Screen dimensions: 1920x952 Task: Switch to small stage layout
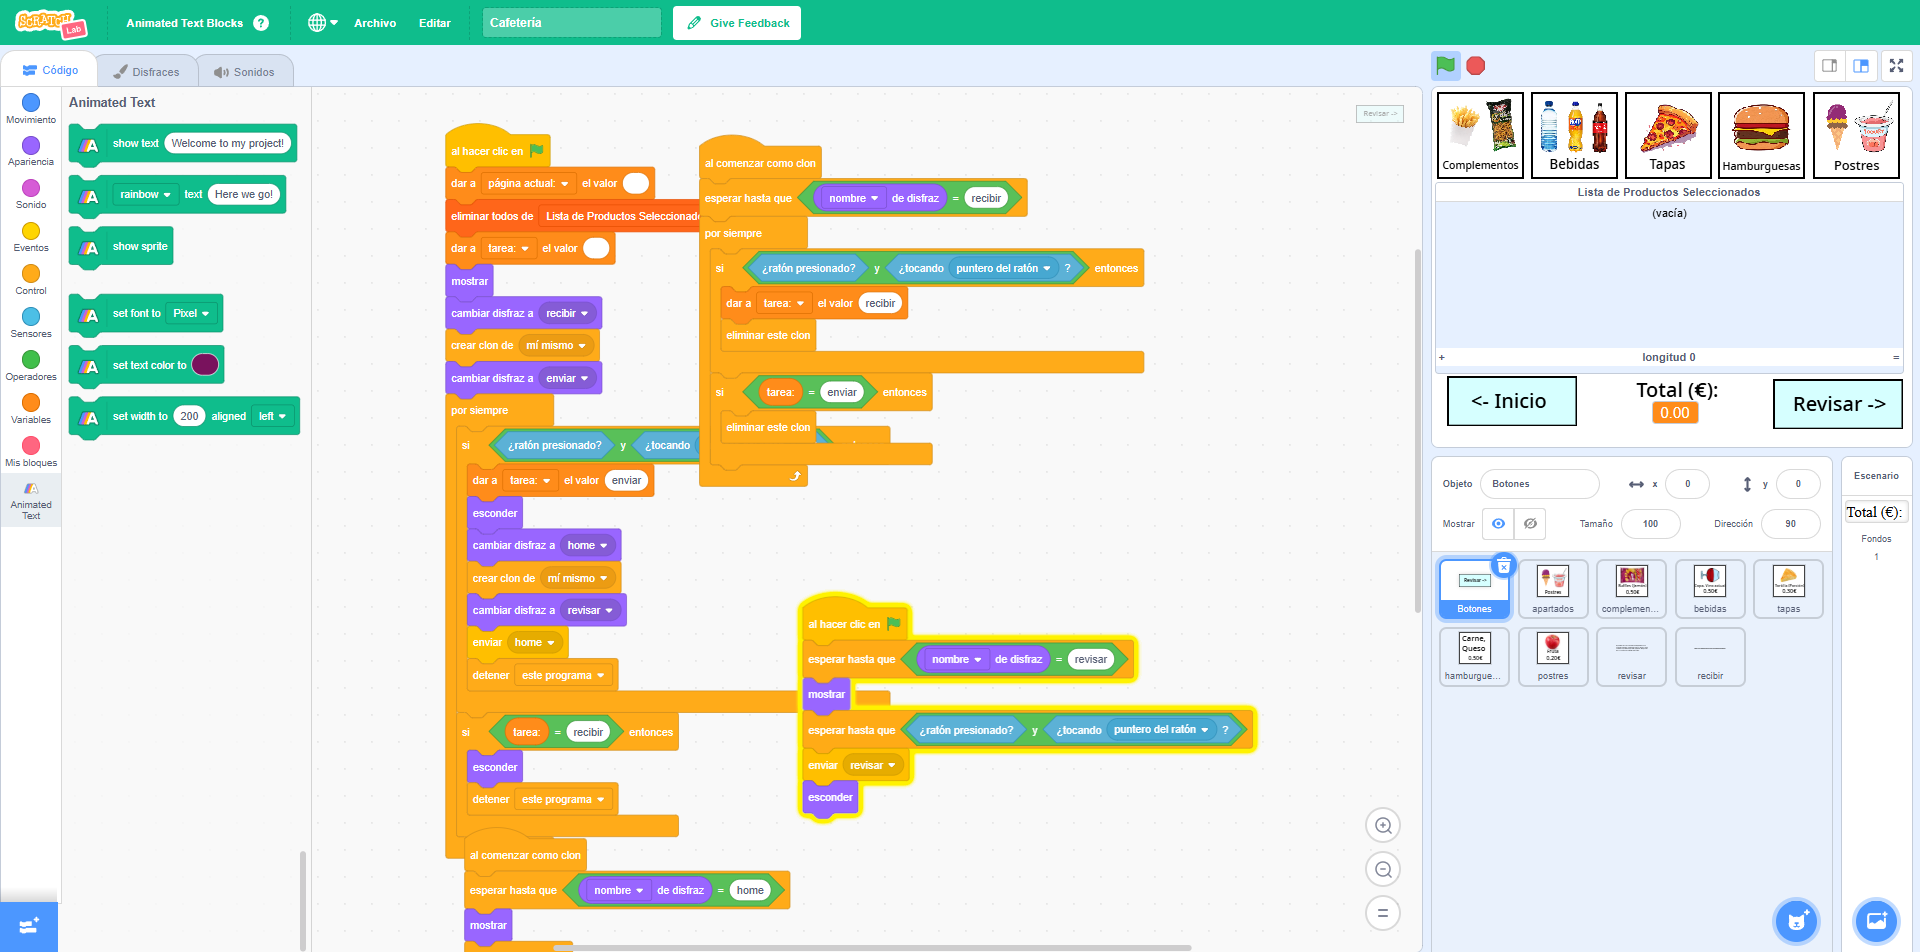(1829, 66)
